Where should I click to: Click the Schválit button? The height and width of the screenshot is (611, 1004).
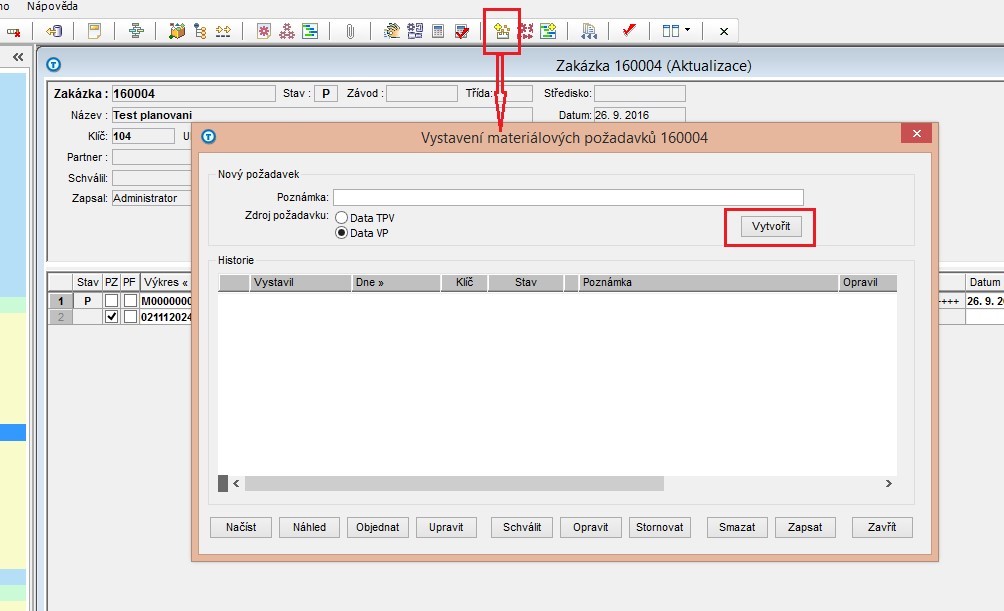click(522, 527)
